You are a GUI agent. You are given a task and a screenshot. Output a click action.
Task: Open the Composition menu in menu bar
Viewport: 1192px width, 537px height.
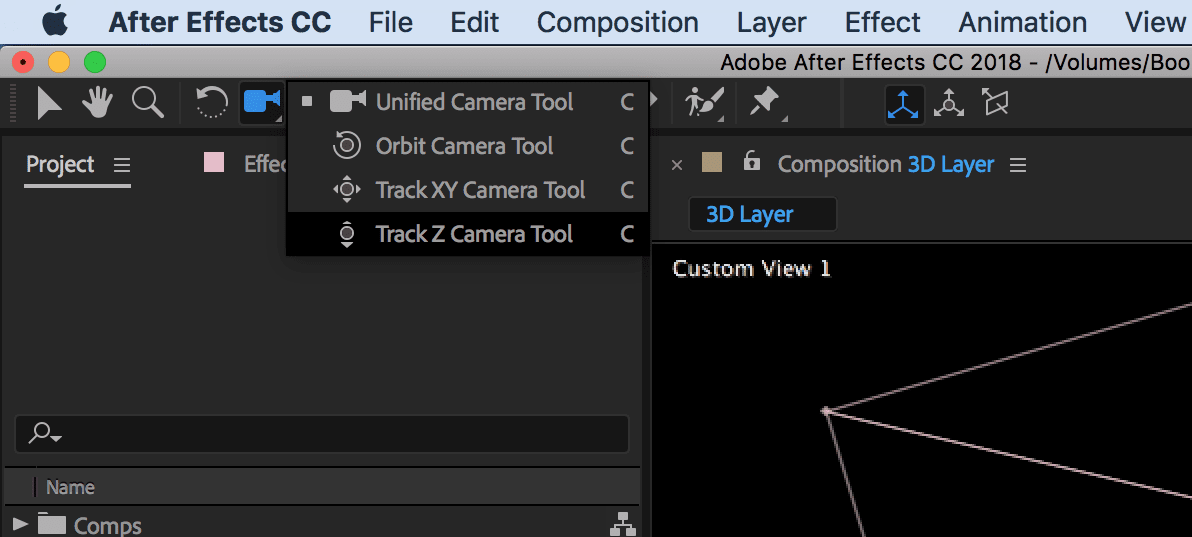[617, 23]
